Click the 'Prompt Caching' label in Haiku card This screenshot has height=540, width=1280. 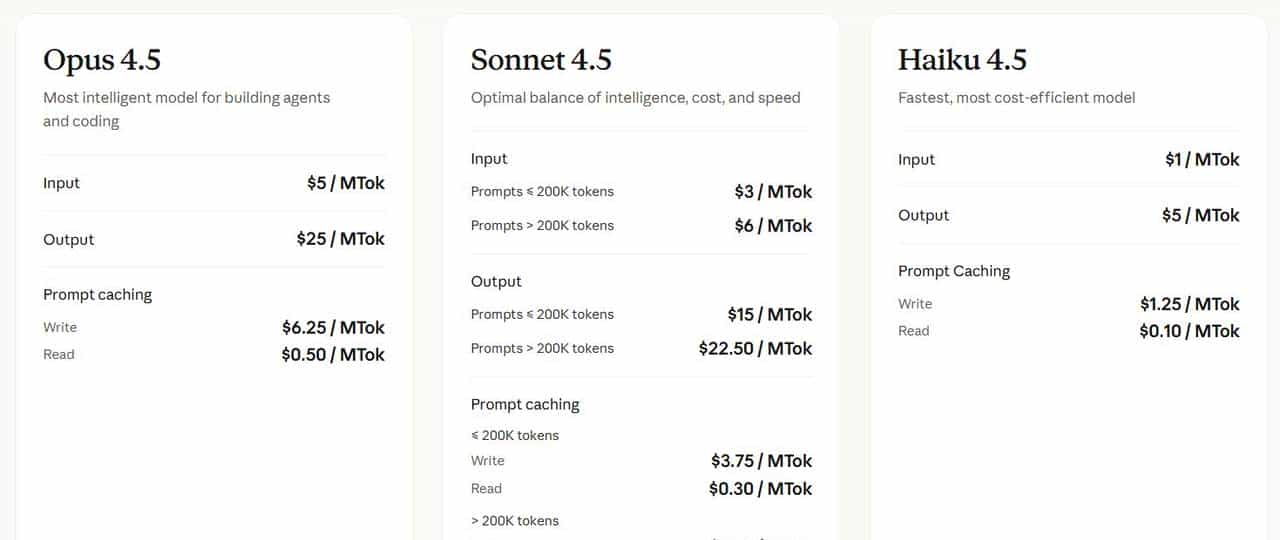954,271
